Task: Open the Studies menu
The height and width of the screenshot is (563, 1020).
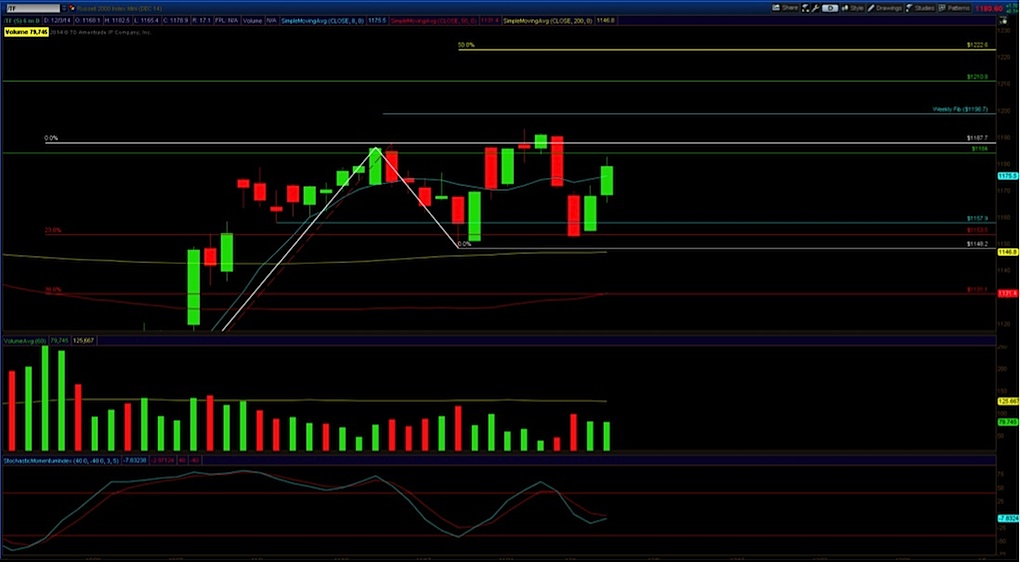Action: click(920, 8)
